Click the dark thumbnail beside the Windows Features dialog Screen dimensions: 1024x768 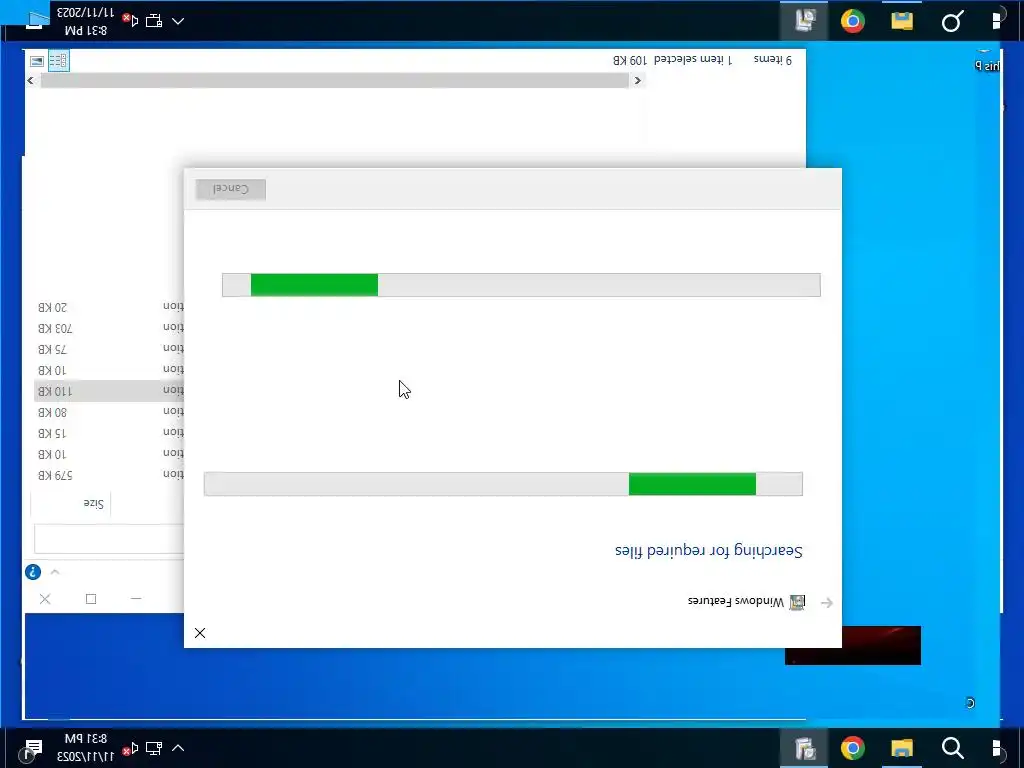(x=881, y=645)
